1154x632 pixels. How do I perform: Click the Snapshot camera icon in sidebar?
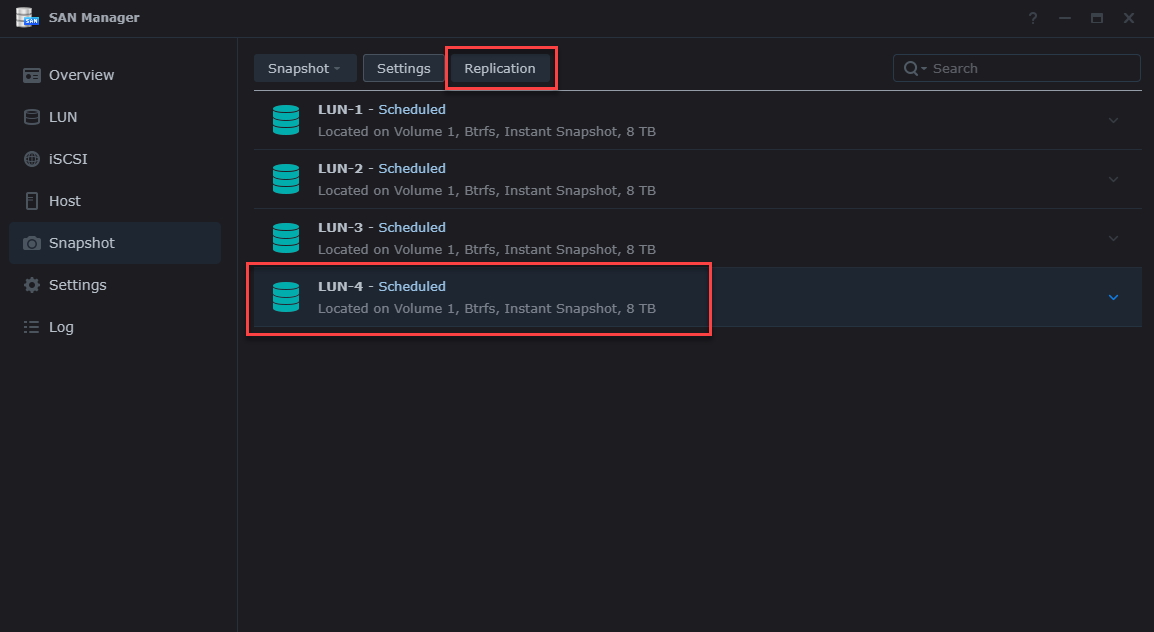(32, 243)
